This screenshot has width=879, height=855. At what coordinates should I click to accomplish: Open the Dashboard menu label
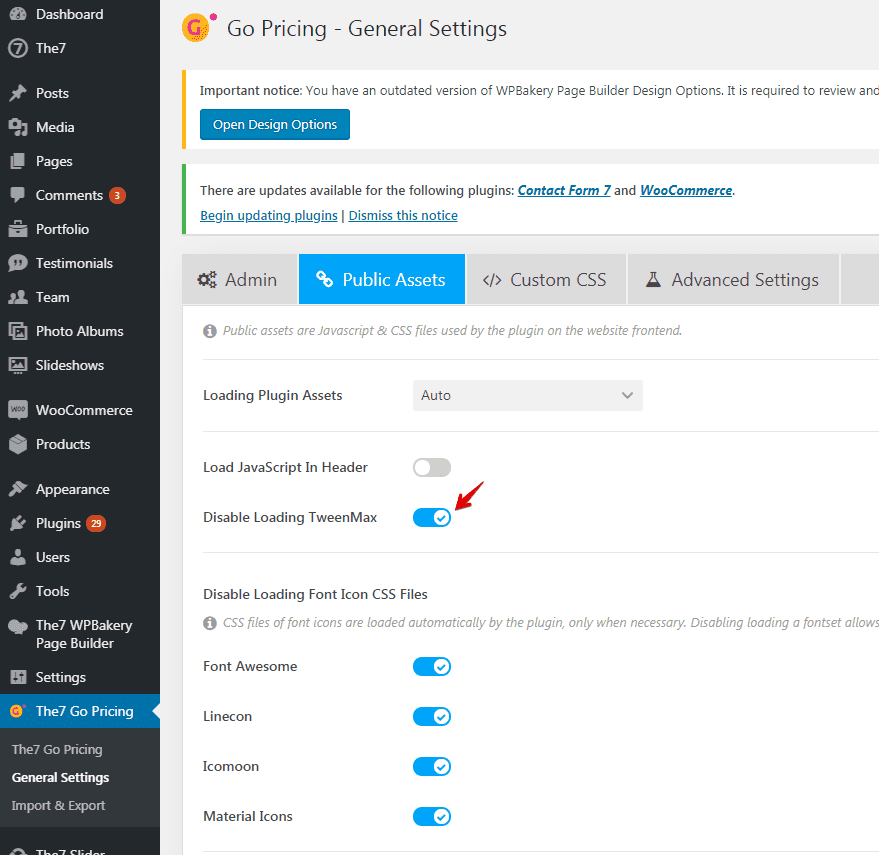click(x=70, y=14)
